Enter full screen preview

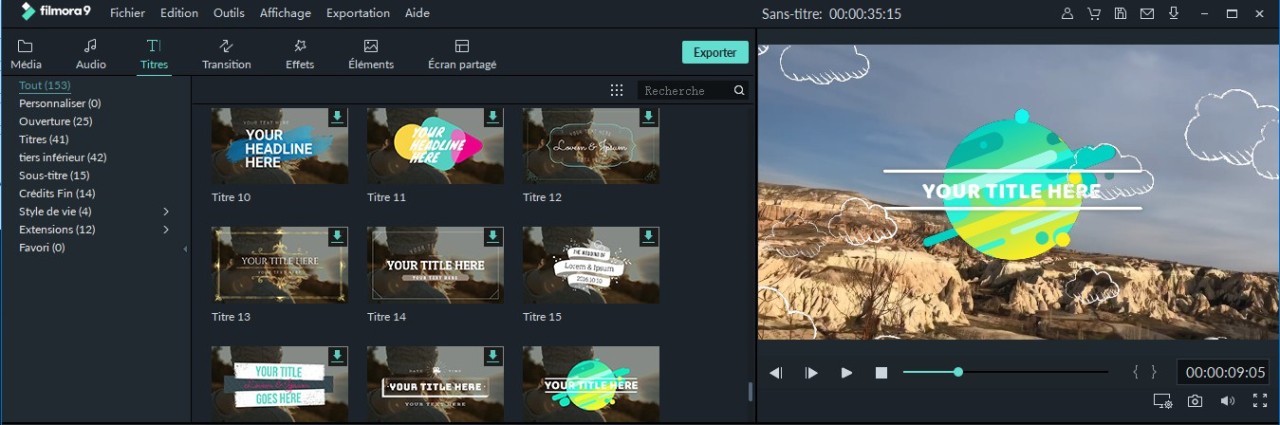(x=1258, y=401)
